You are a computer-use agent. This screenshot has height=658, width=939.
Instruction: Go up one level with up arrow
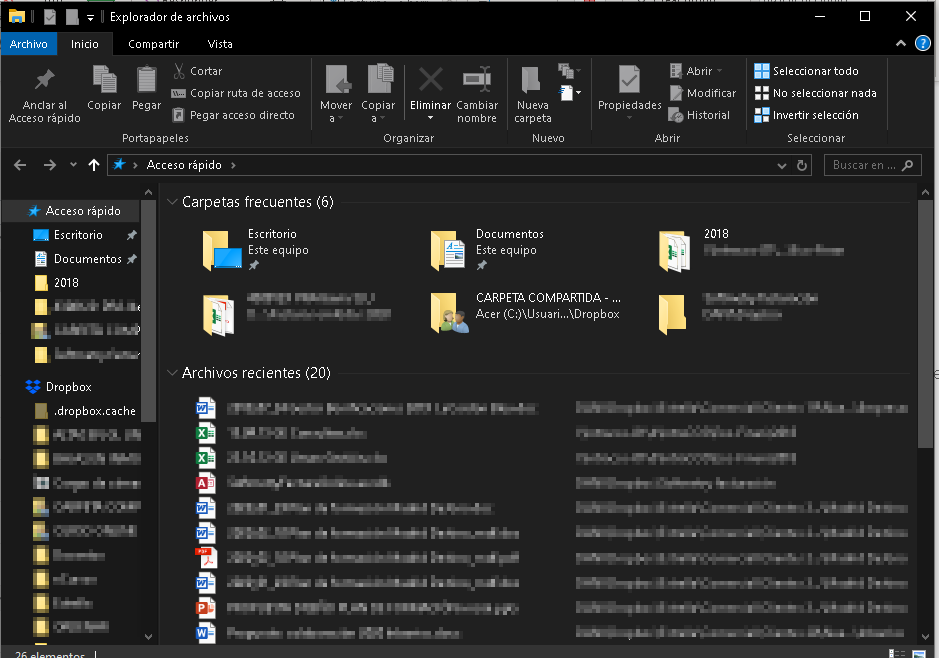point(94,165)
